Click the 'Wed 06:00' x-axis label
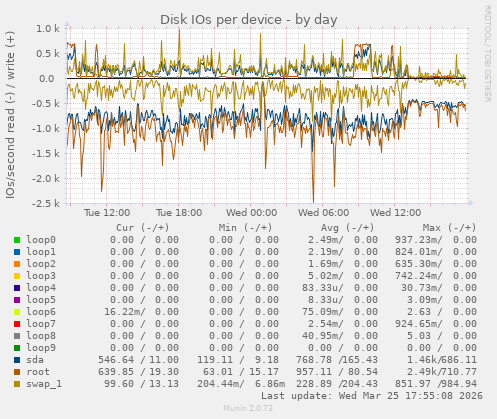Screen dimensions: 497x419 [x=323, y=213]
